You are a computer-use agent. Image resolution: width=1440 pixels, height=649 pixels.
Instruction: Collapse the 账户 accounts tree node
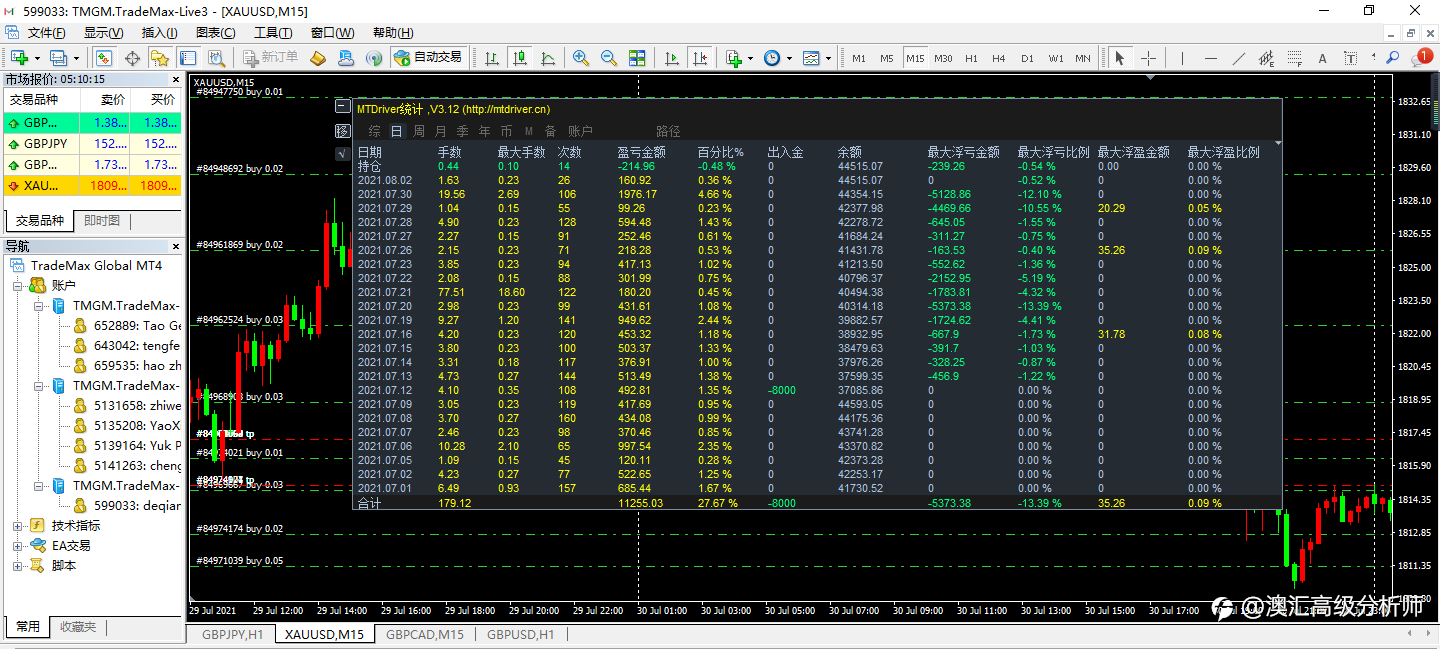click(x=17, y=286)
